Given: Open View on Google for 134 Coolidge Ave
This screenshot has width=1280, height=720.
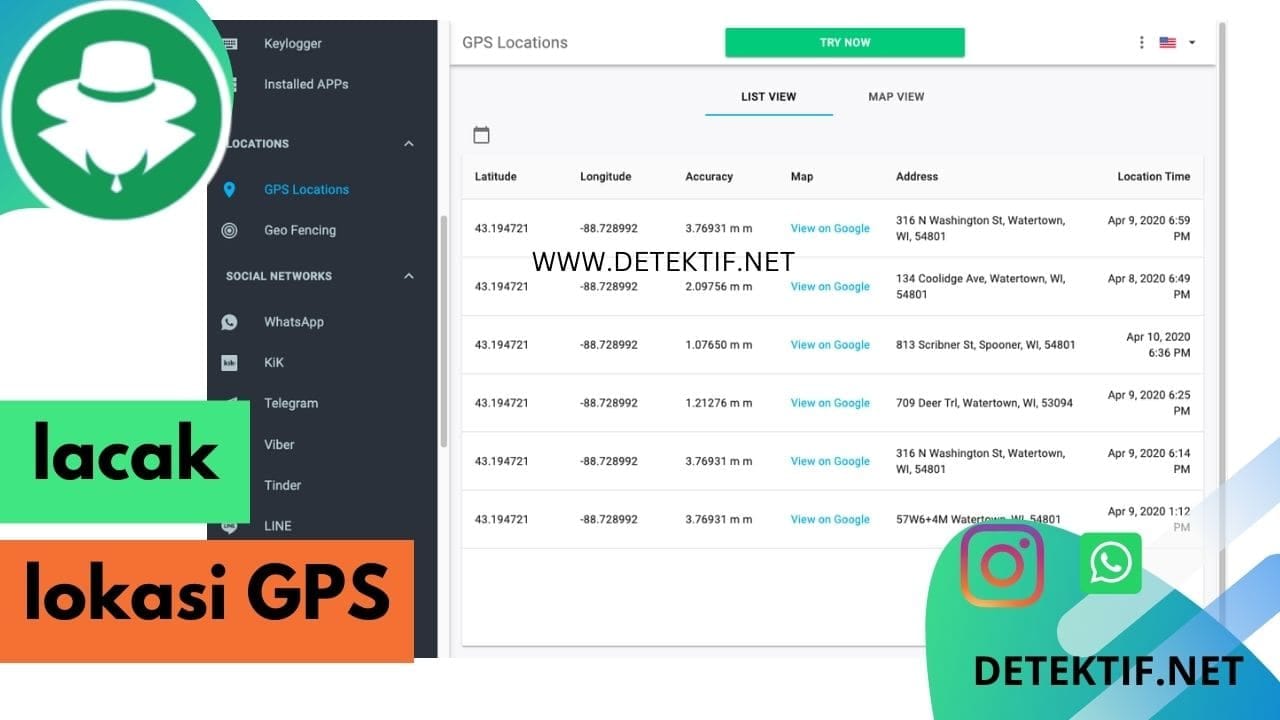Looking at the screenshot, I should pyautogui.click(x=830, y=287).
